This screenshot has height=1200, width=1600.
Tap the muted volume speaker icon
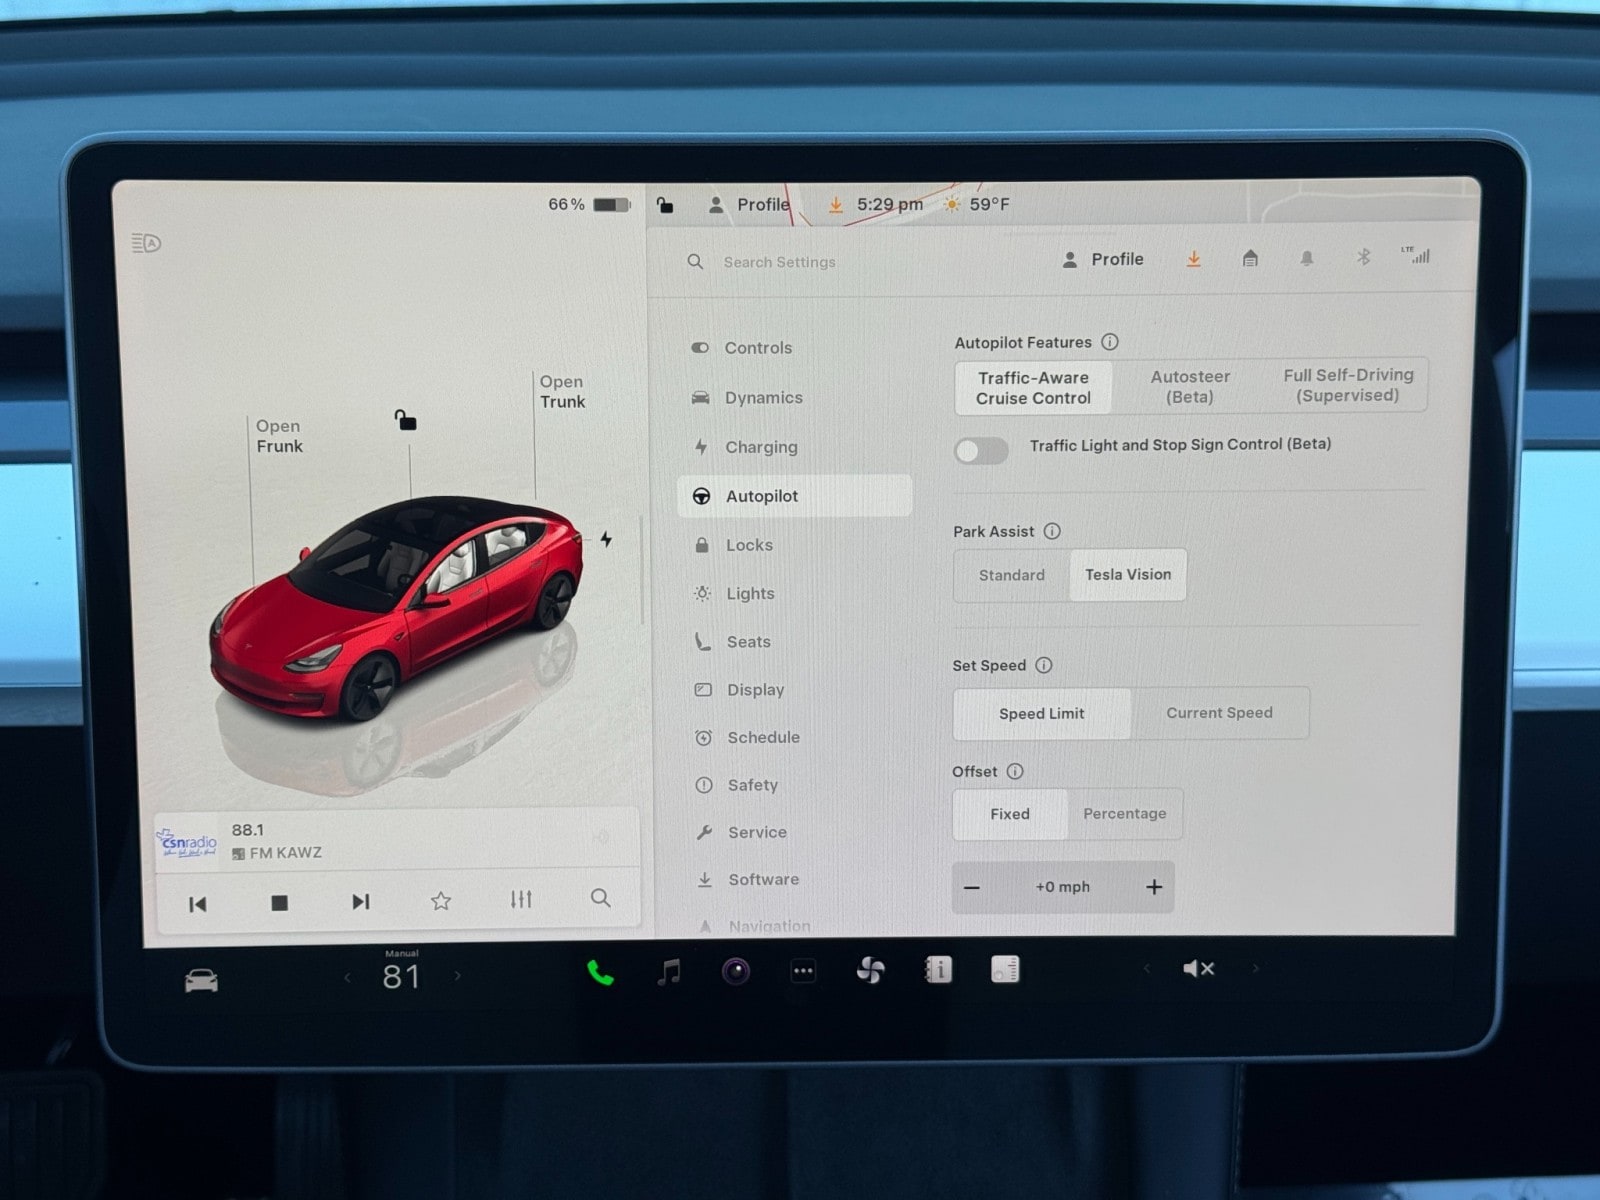(x=1197, y=968)
